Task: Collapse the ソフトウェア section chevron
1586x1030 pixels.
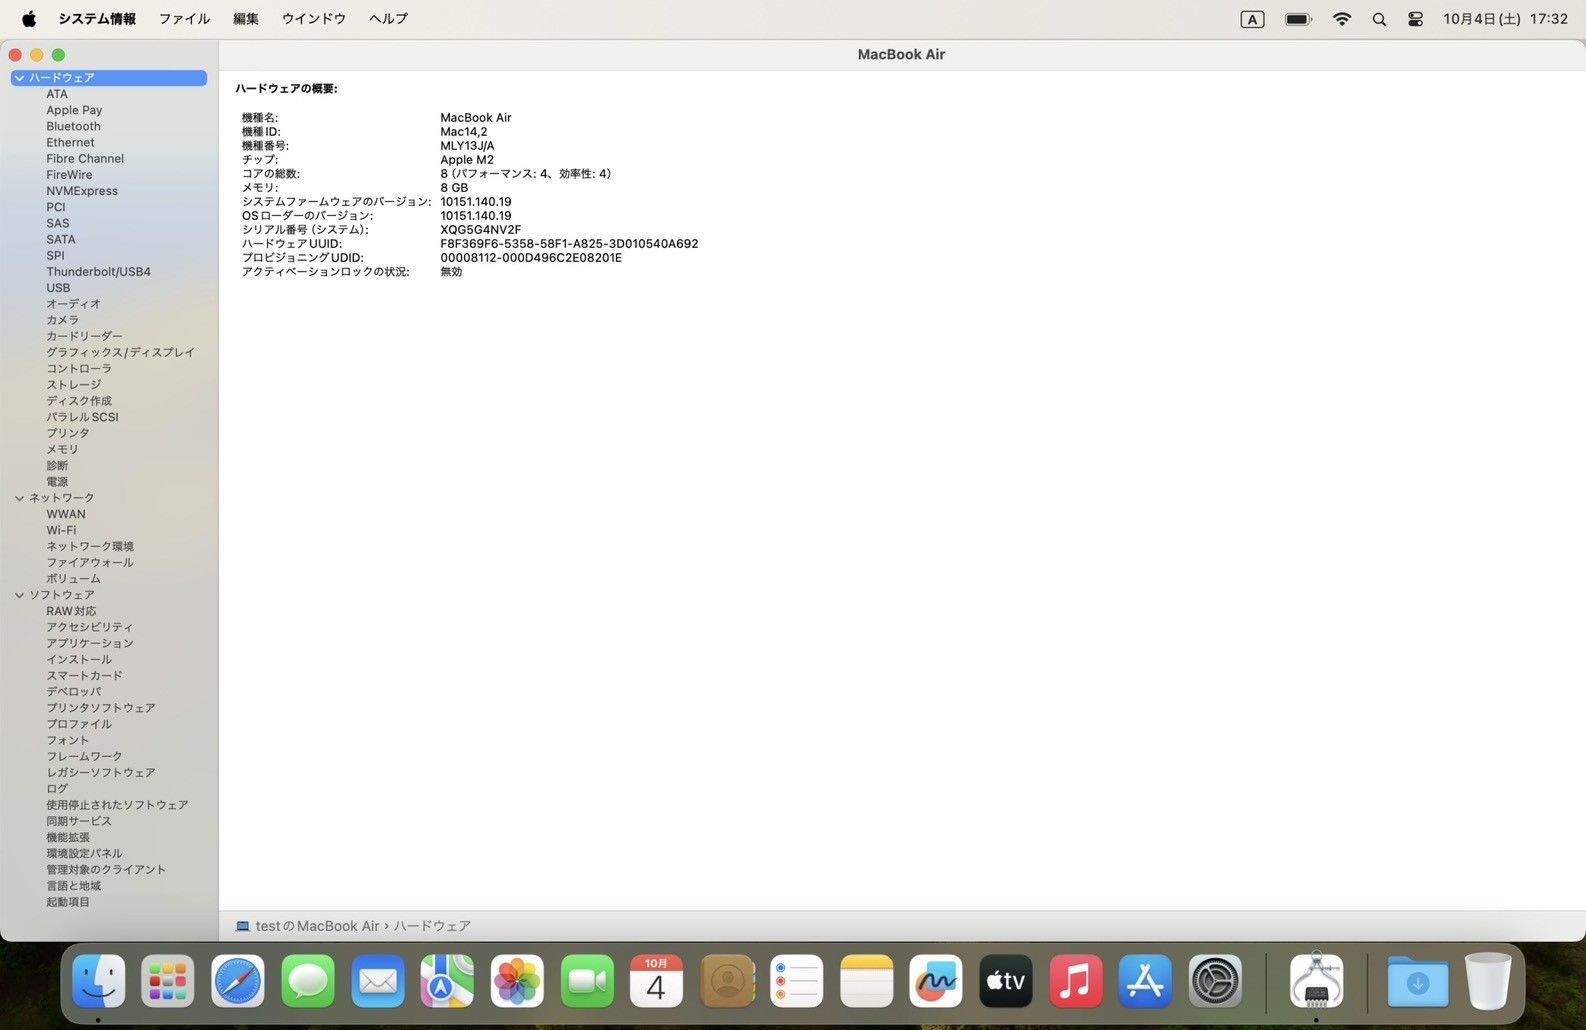Action: coord(19,595)
